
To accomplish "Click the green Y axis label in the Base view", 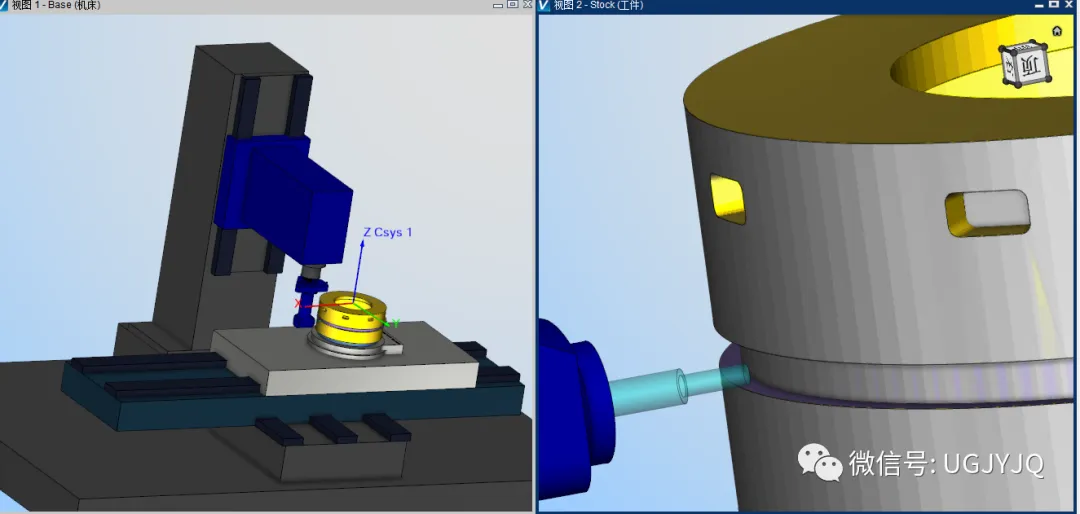I will point(396,323).
